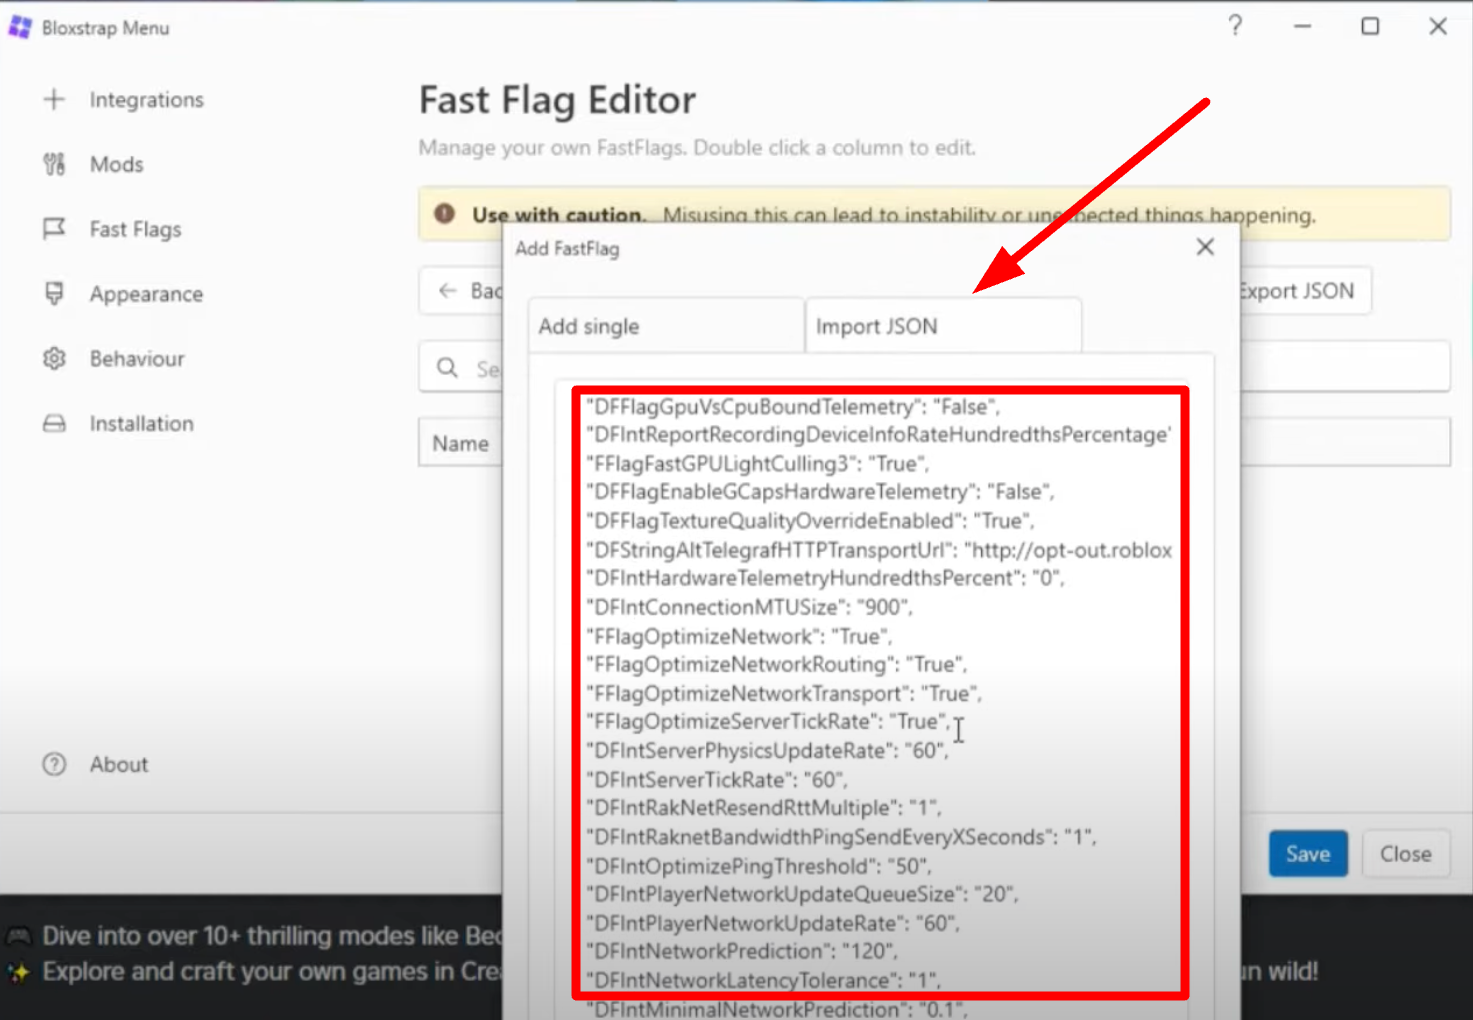Open help via the question mark

tap(1236, 26)
